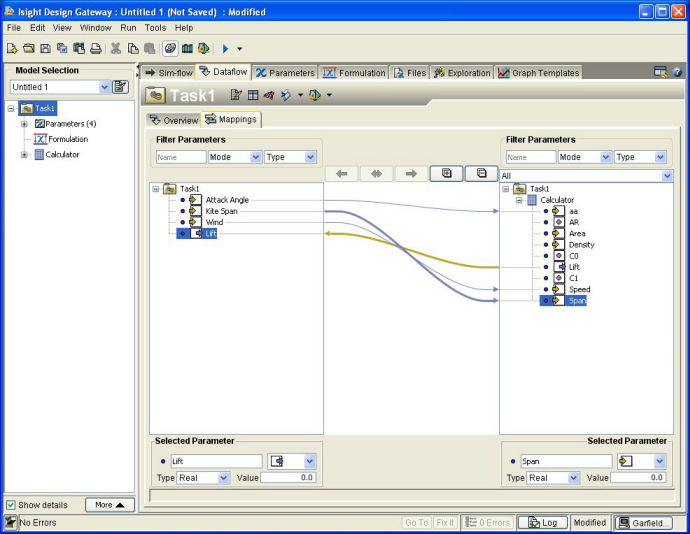
Task: Open the Span parameter mode dropdown
Action: point(659,461)
